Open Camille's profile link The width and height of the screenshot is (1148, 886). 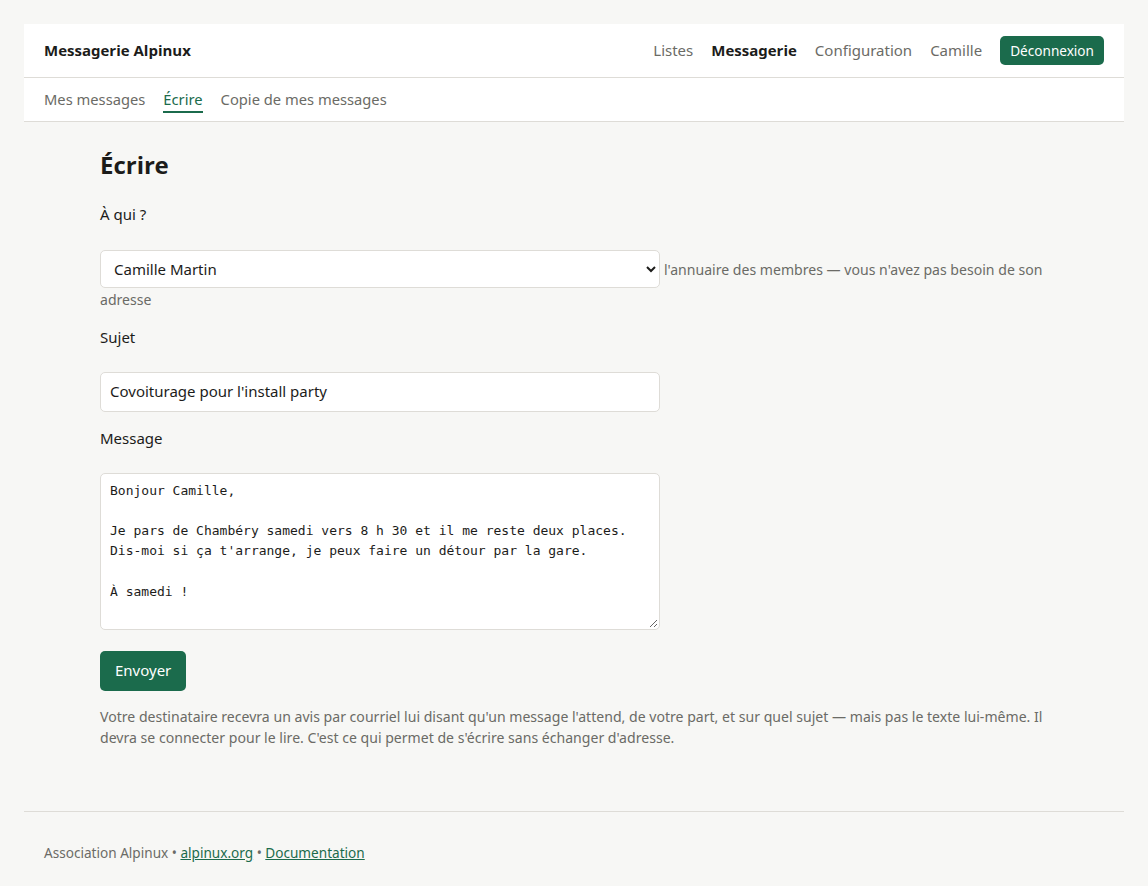point(955,51)
